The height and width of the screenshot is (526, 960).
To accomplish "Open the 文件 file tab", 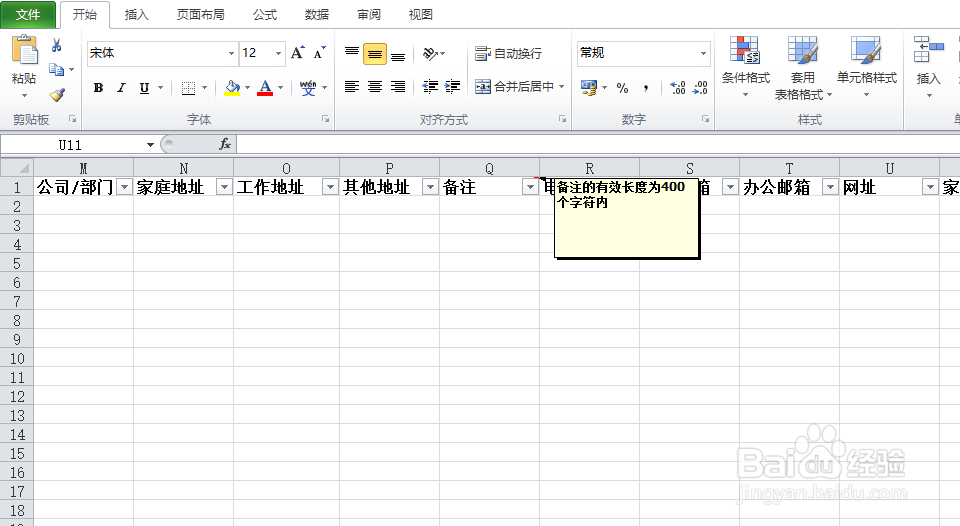I will click(28, 15).
